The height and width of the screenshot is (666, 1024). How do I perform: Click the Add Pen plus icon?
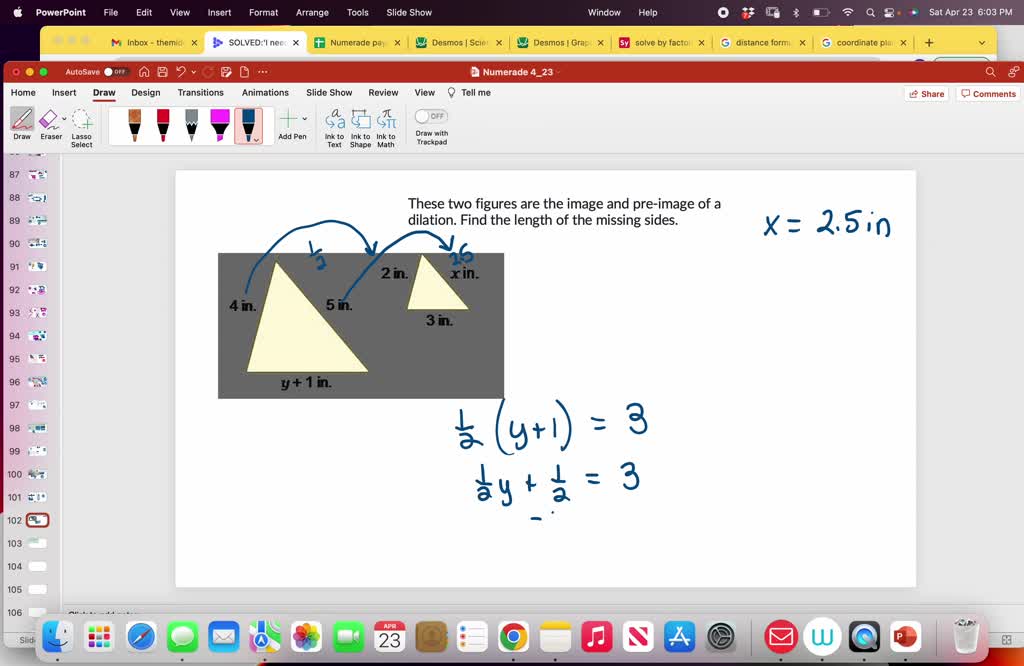pos(289,119)
